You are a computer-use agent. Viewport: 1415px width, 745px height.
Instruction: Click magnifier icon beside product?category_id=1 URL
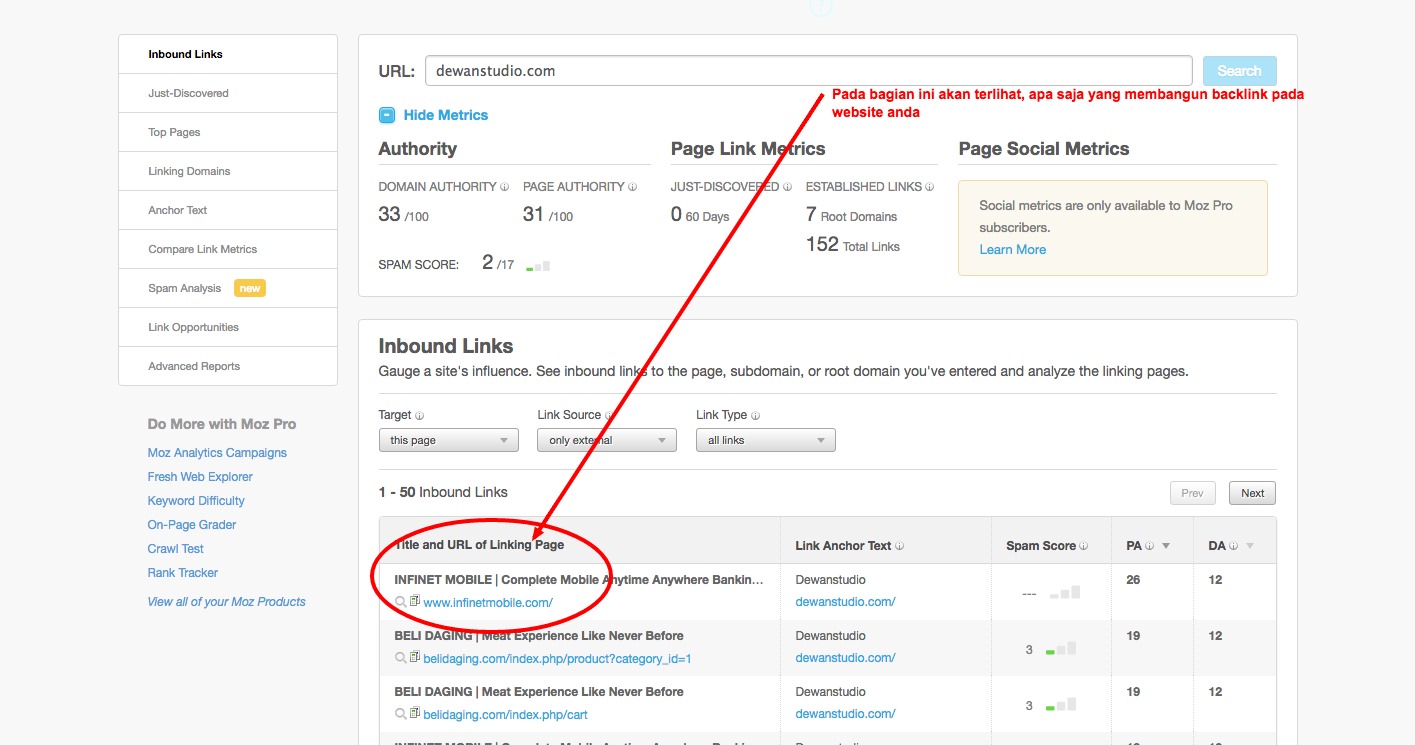[x=400, y=658]
